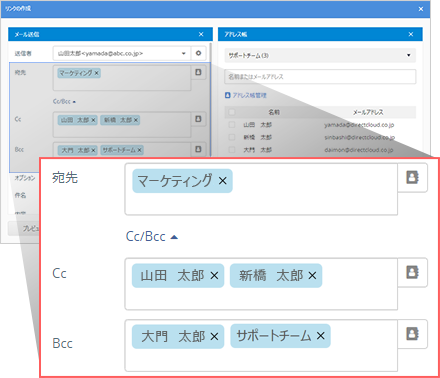This screenshot has width=440, height=378.
Task: Close the メール送信 panel
Action: tap(201, 34)
